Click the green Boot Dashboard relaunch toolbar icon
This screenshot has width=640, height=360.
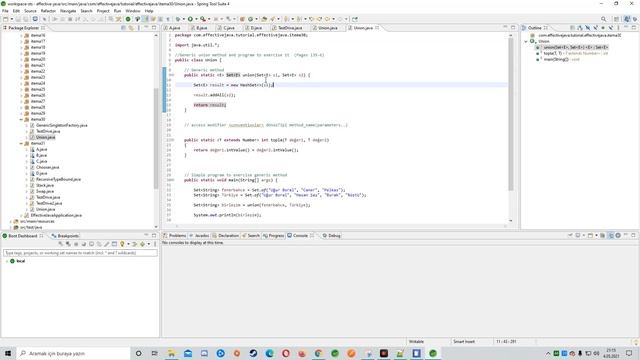128,19
